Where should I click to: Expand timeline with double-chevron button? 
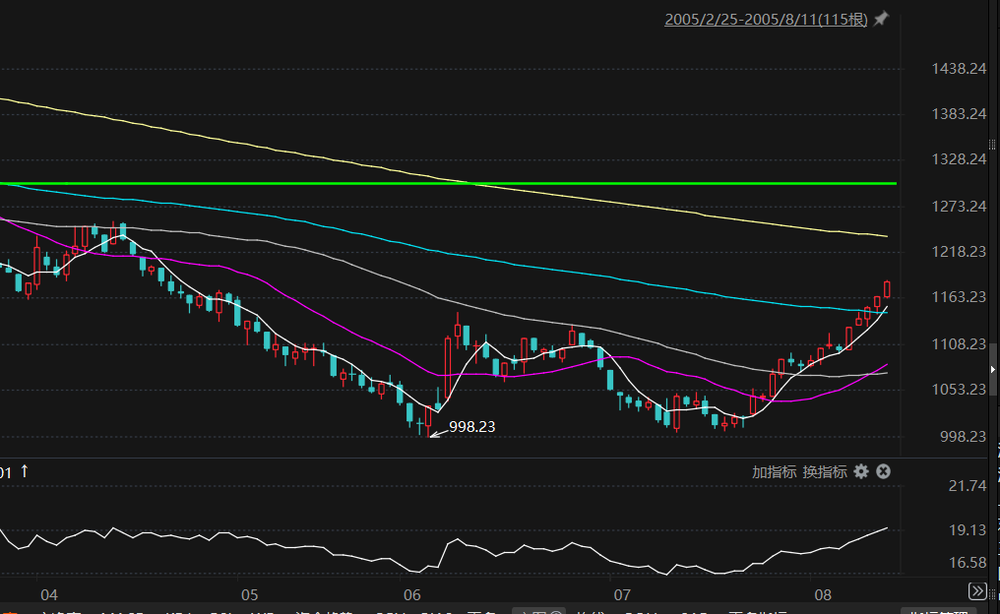click(x=977, y=592)
